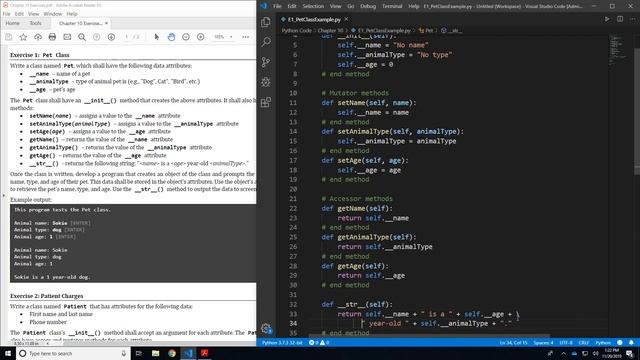Screen dimensions: 640x360
Task: Select the Hand pan tool in Acrobat
Action: tap(171, 37)
